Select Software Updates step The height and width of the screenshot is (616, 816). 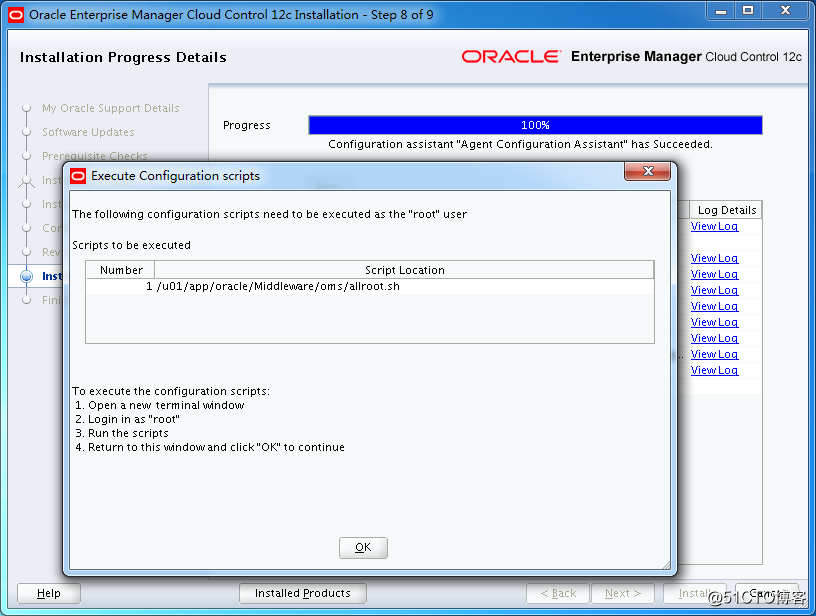(88, 132)
